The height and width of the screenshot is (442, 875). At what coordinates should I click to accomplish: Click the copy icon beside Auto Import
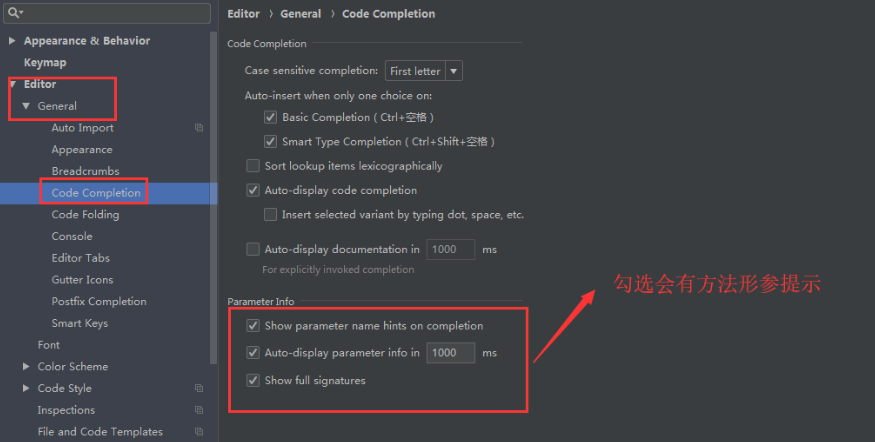pos(199,128)
